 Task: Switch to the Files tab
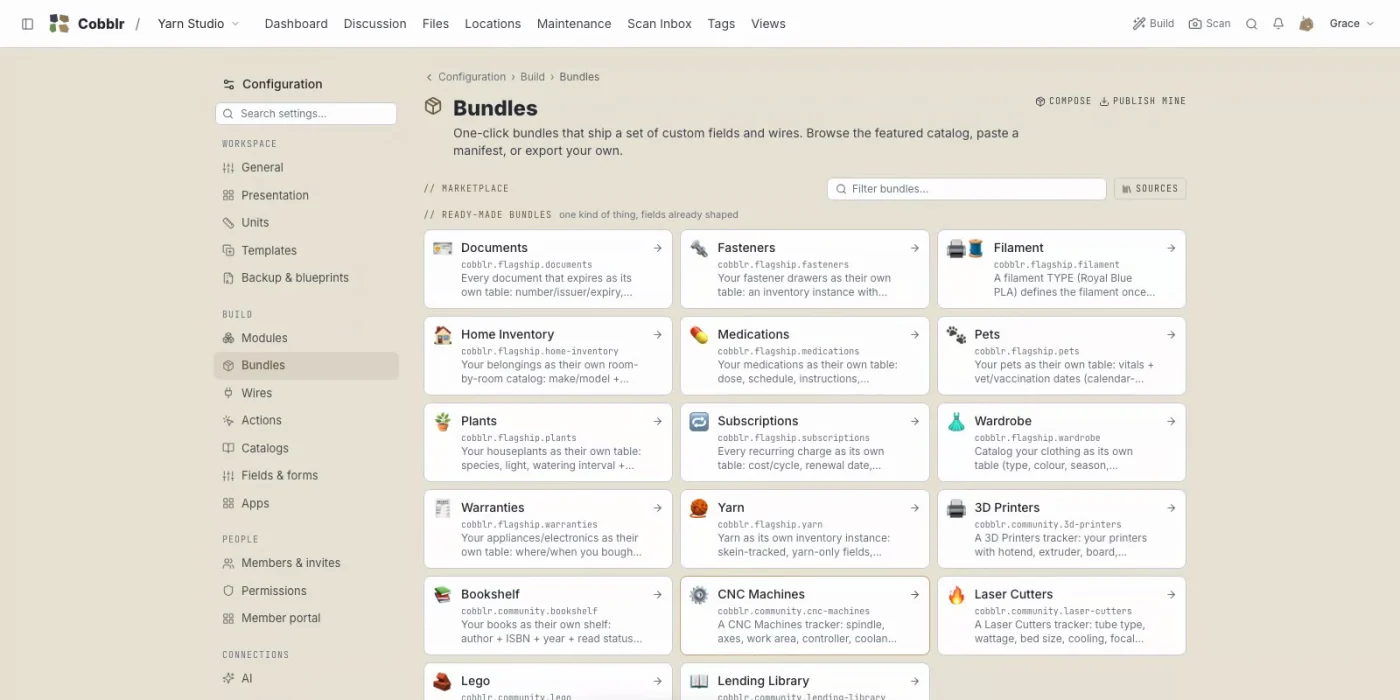click(x=436, y=24)
